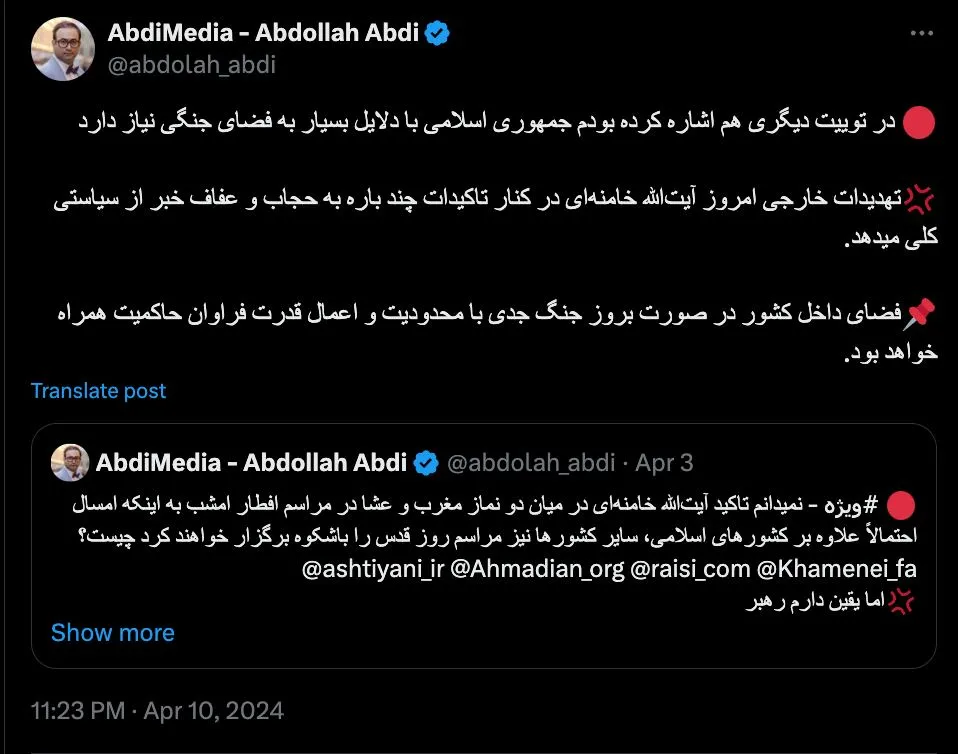Click the red circle emoji in the main post

tap(918, 122)
